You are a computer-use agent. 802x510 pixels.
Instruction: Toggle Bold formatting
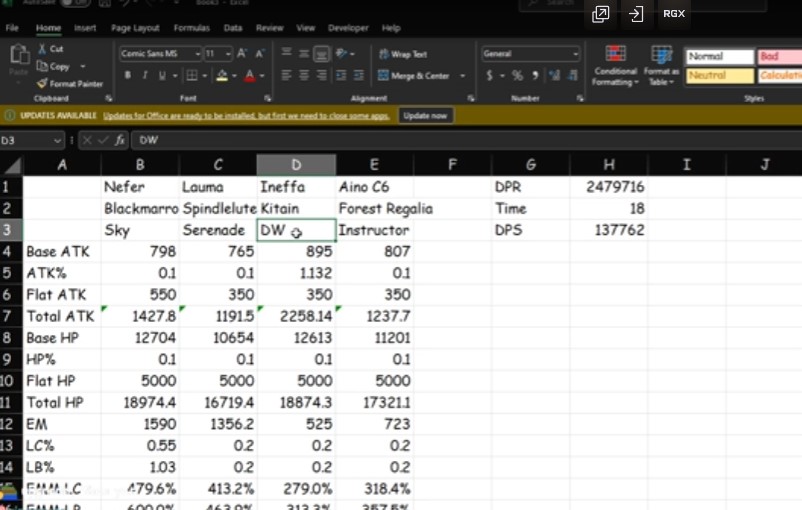click(127, 76)
